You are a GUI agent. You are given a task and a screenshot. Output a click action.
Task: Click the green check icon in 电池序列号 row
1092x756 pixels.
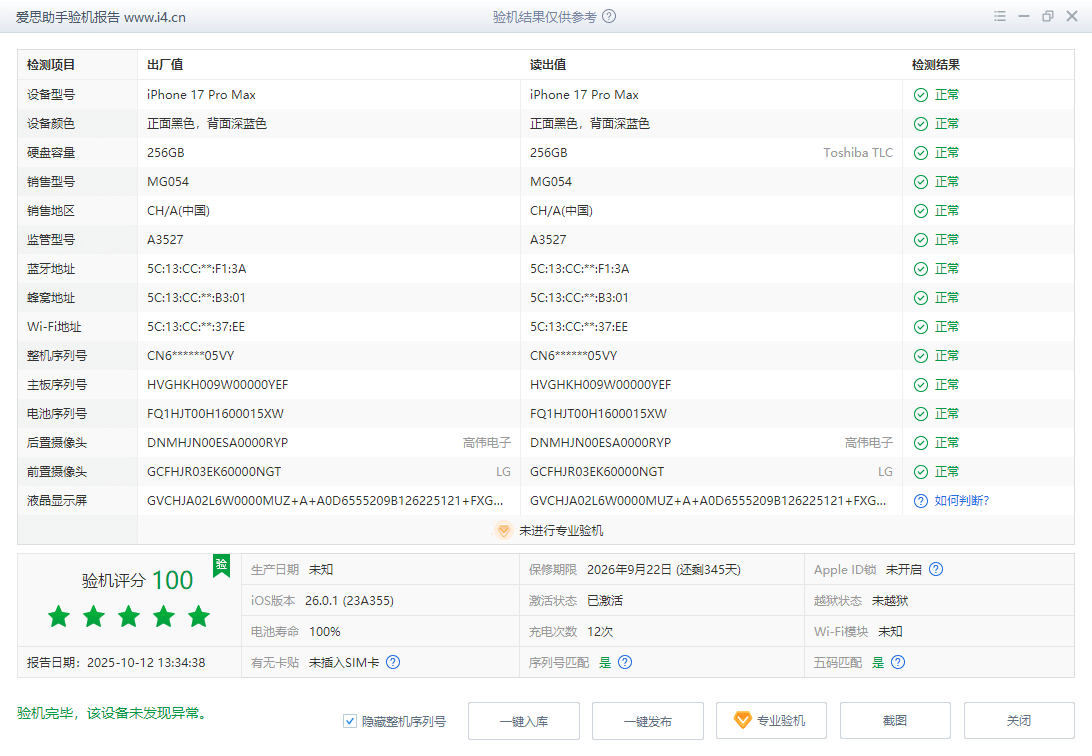coord(921,414)
